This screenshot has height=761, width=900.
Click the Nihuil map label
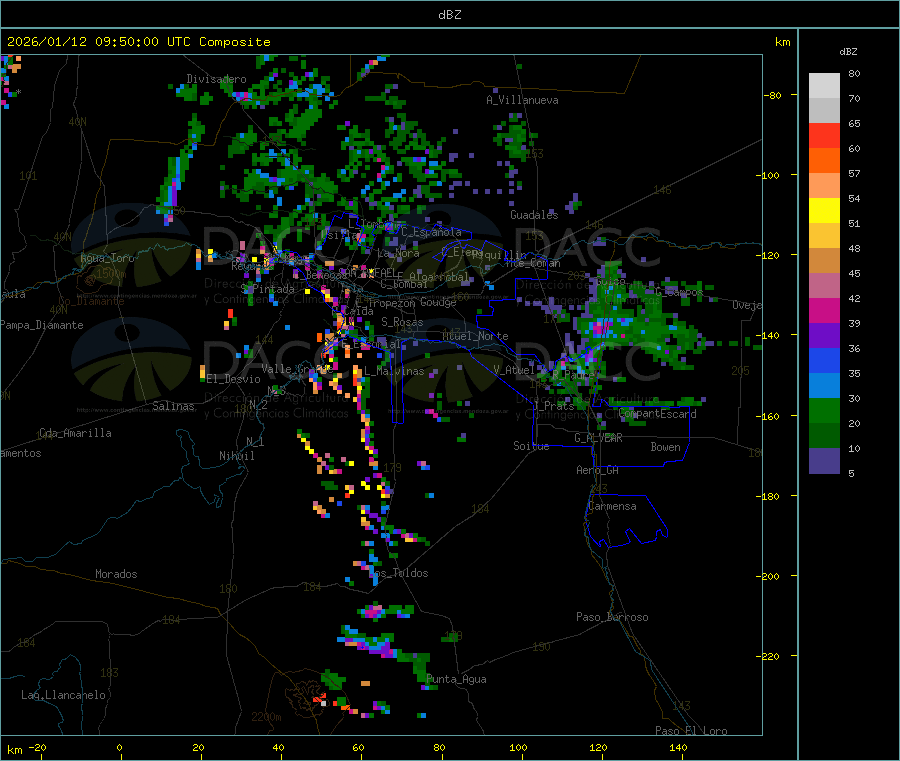(236, 456)
